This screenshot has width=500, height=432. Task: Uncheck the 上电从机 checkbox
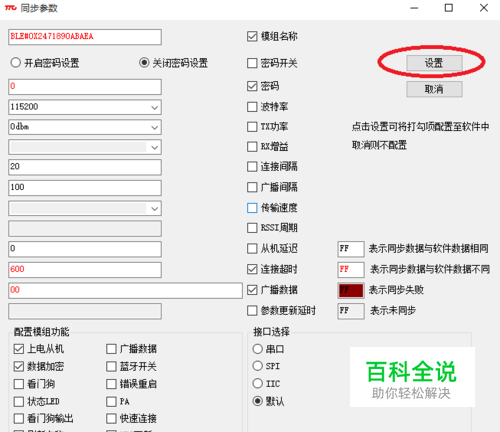19,349
